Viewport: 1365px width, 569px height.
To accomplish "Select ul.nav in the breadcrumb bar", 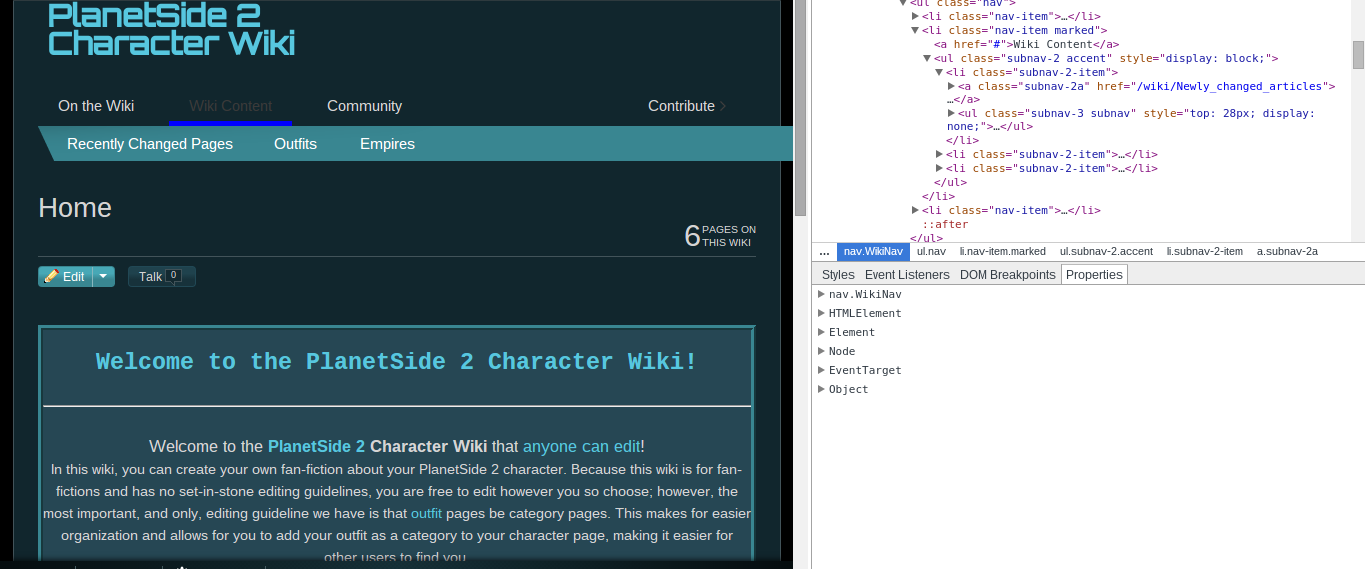I will pyautogui.click(x=931, y=252).
